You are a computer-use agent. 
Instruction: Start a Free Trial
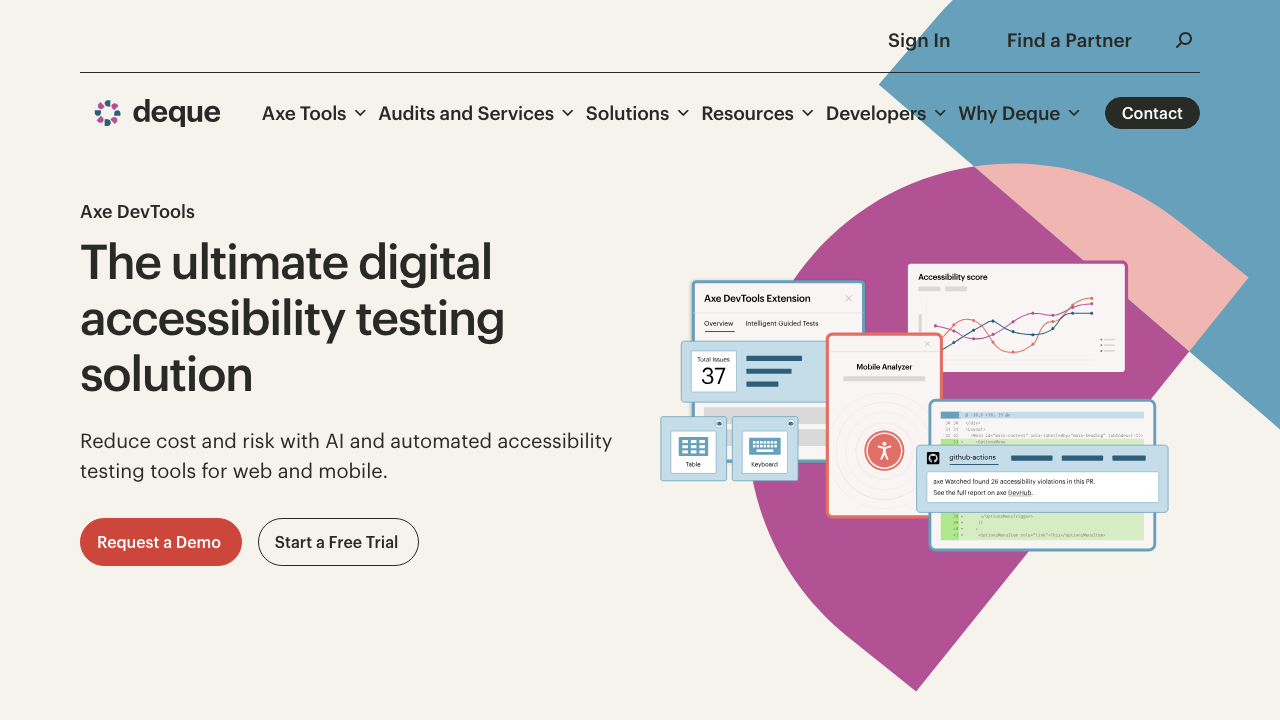(338, 542)
